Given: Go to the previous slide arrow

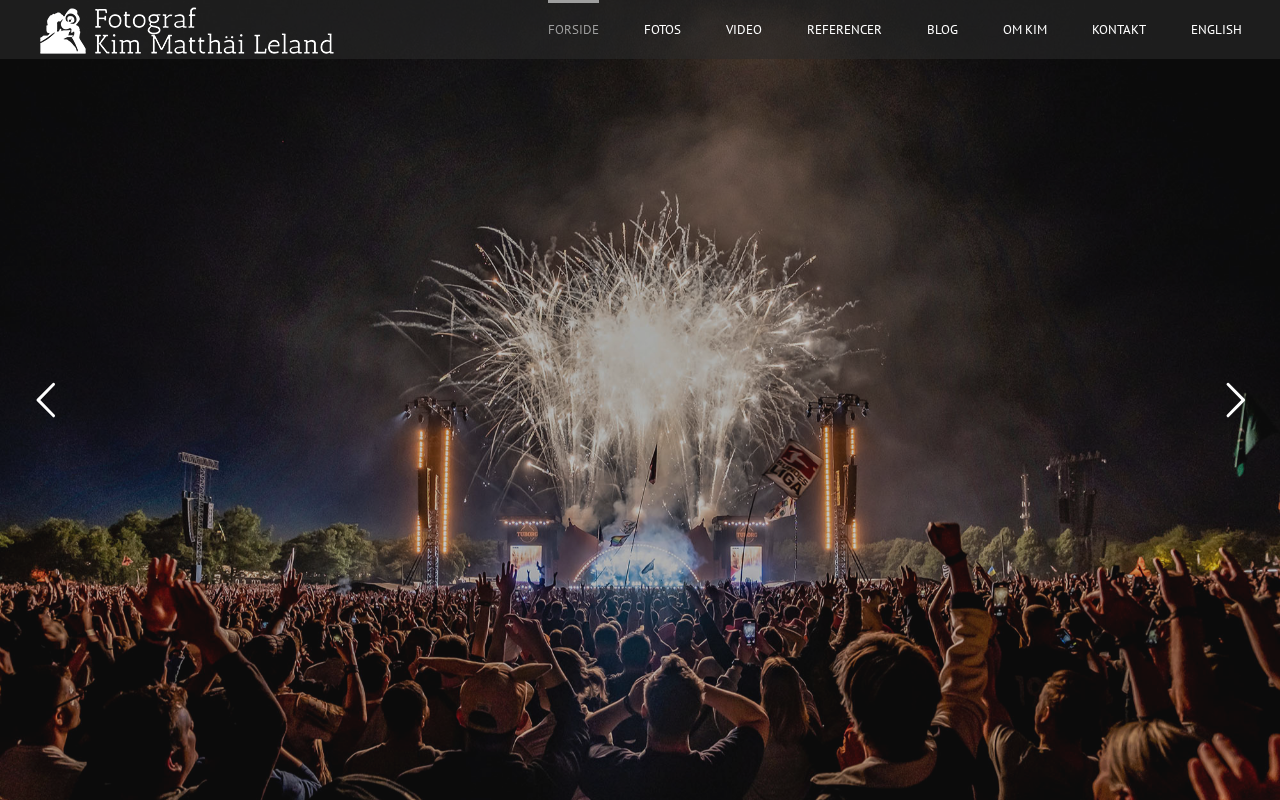Looking at the screenshot, I should (x=46, y=400).
